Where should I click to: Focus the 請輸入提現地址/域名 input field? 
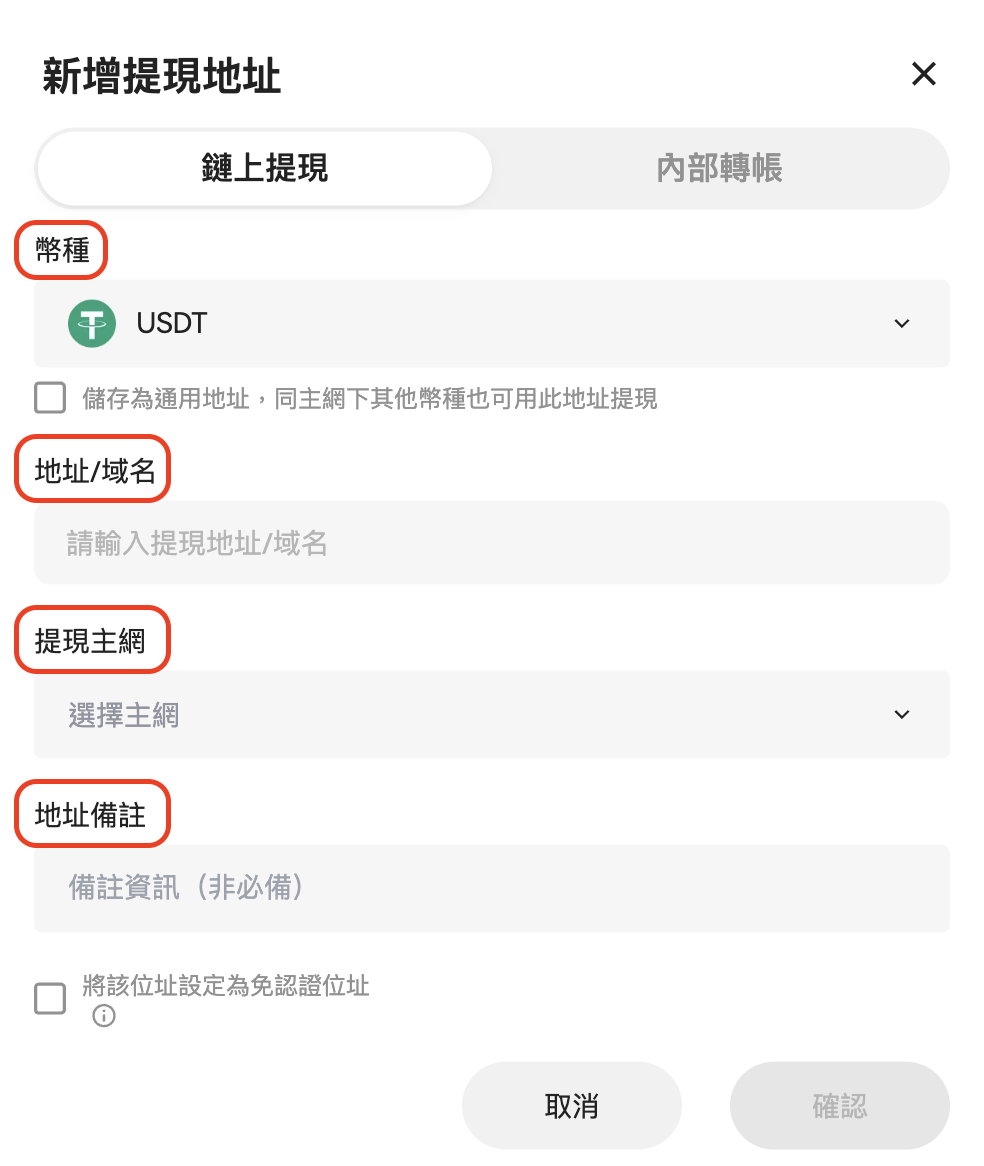(x=492, y=543)
